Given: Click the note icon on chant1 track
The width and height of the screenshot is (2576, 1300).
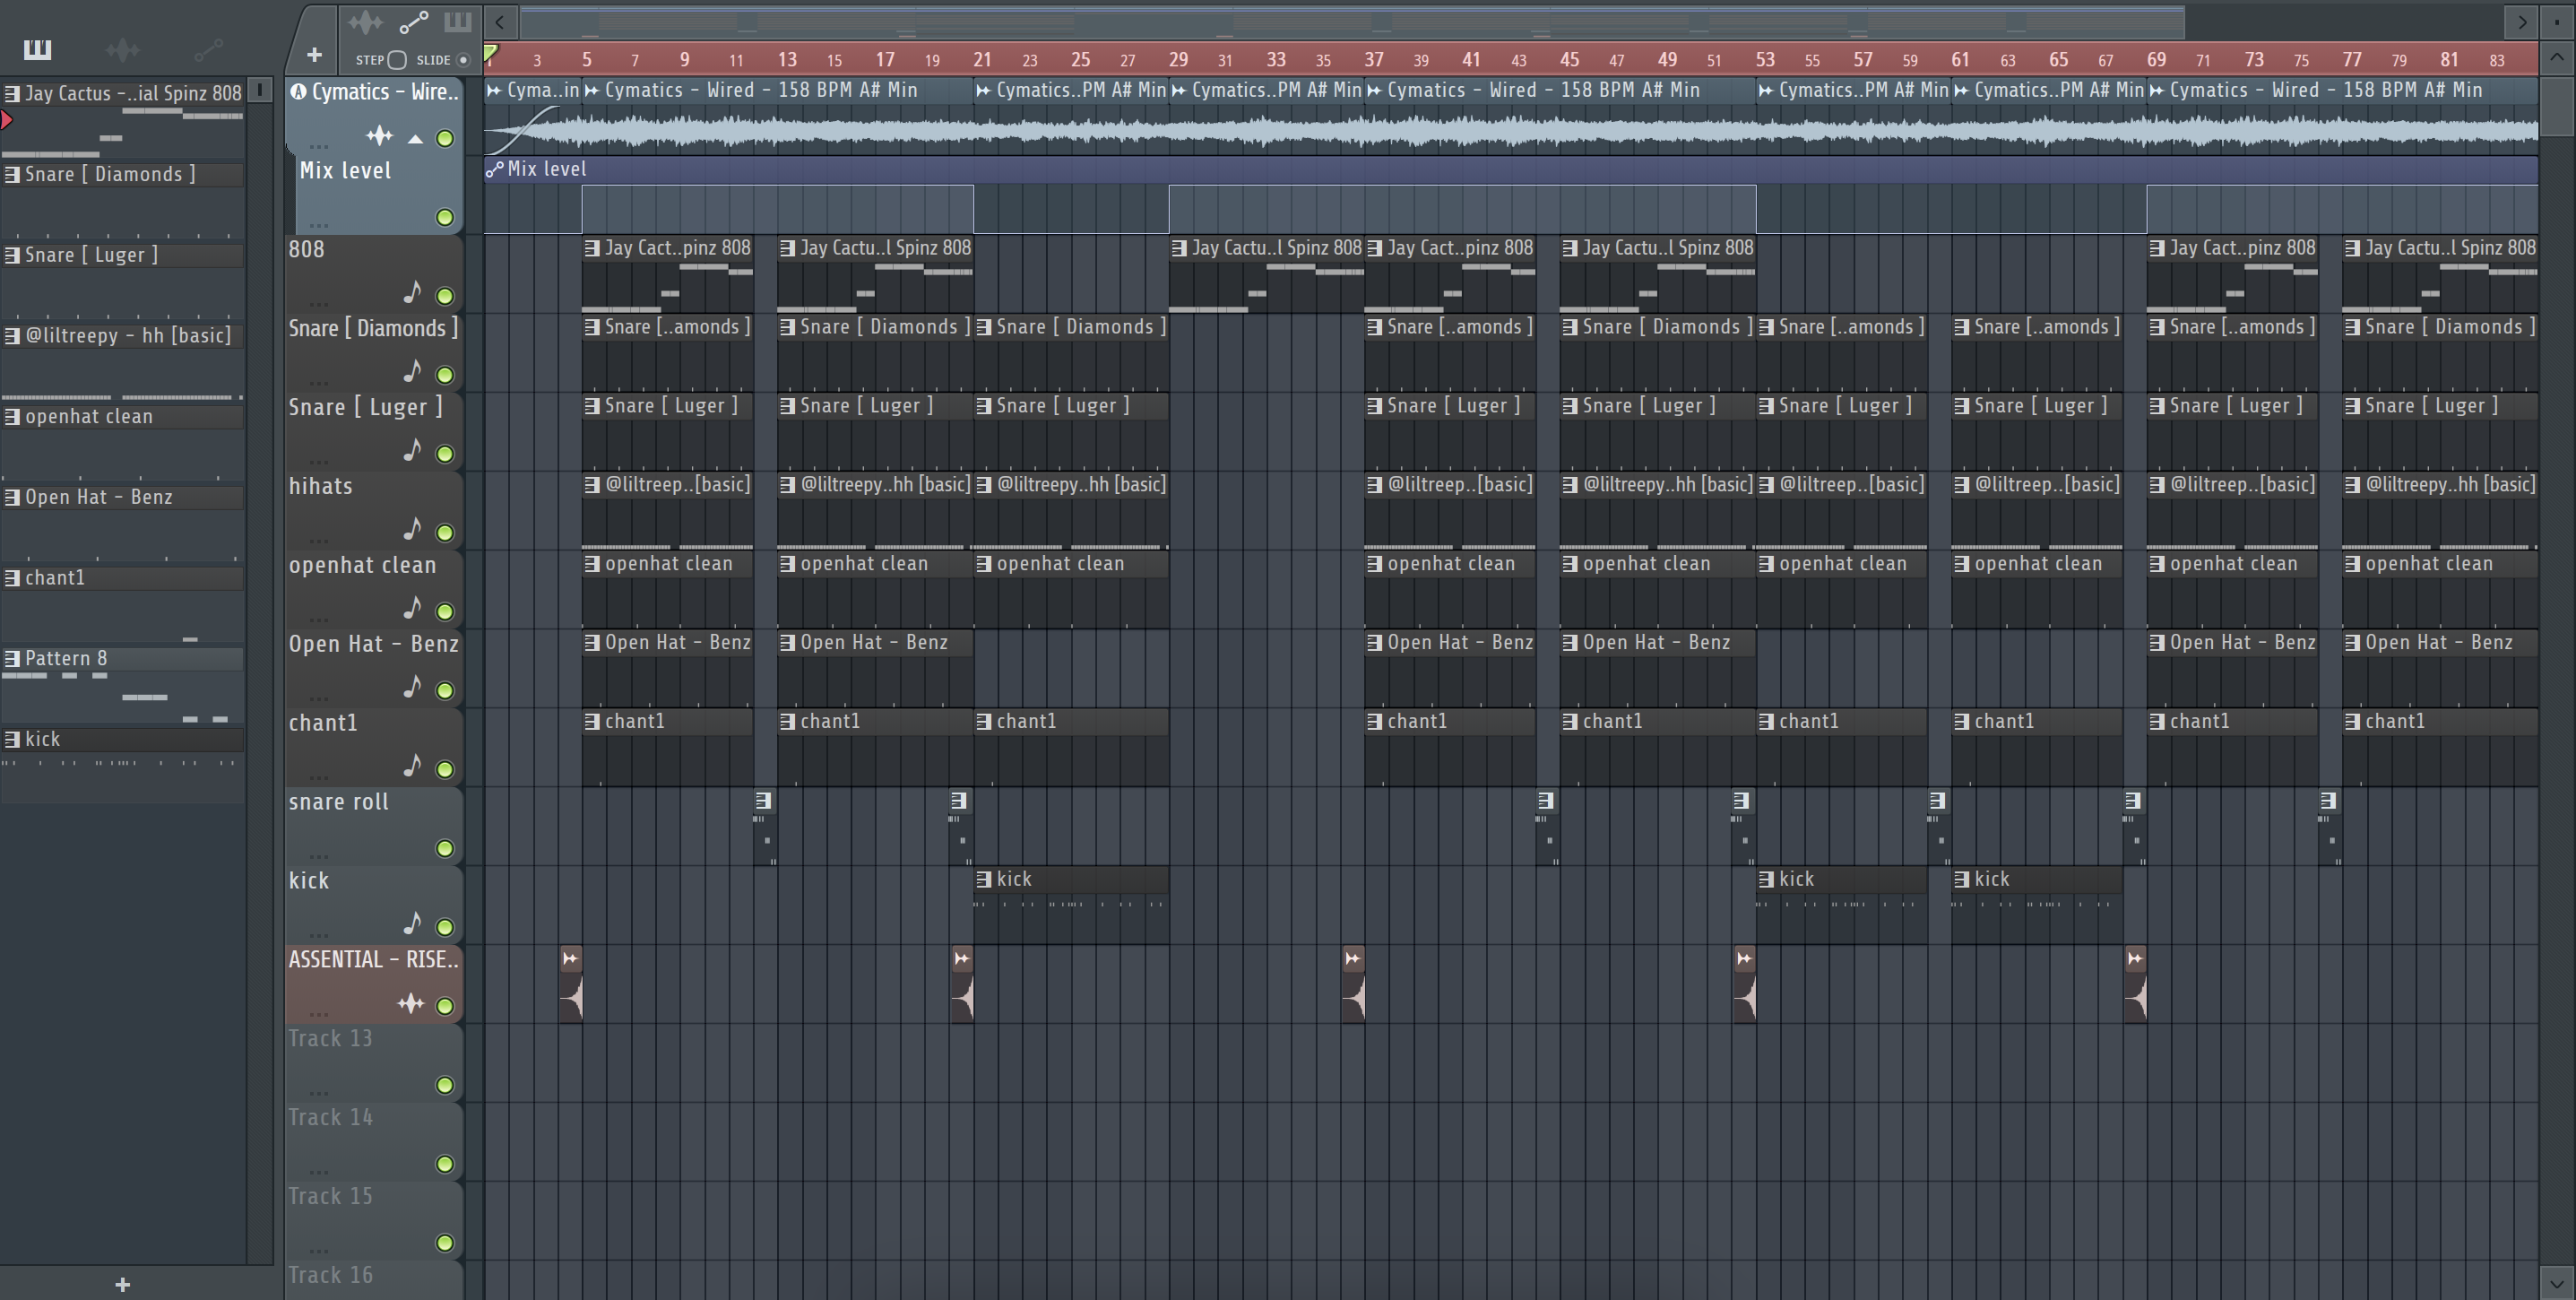Looking at the screenshot, I should click(412, 766).
